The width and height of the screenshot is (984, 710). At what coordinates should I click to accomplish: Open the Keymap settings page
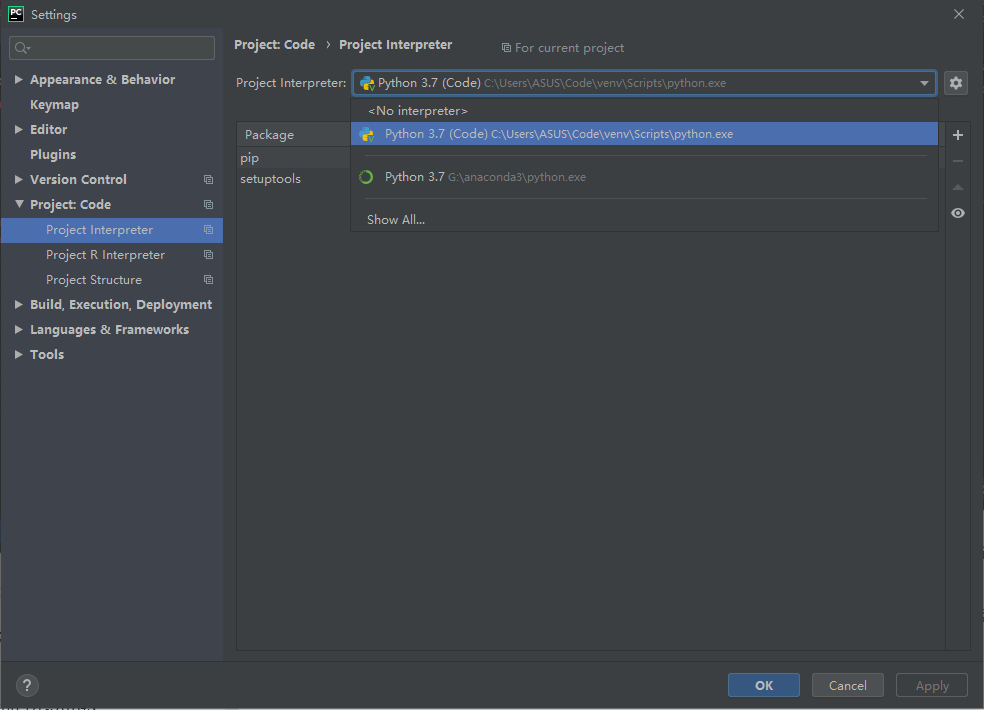pyautogui.click(x=54, y=104)
